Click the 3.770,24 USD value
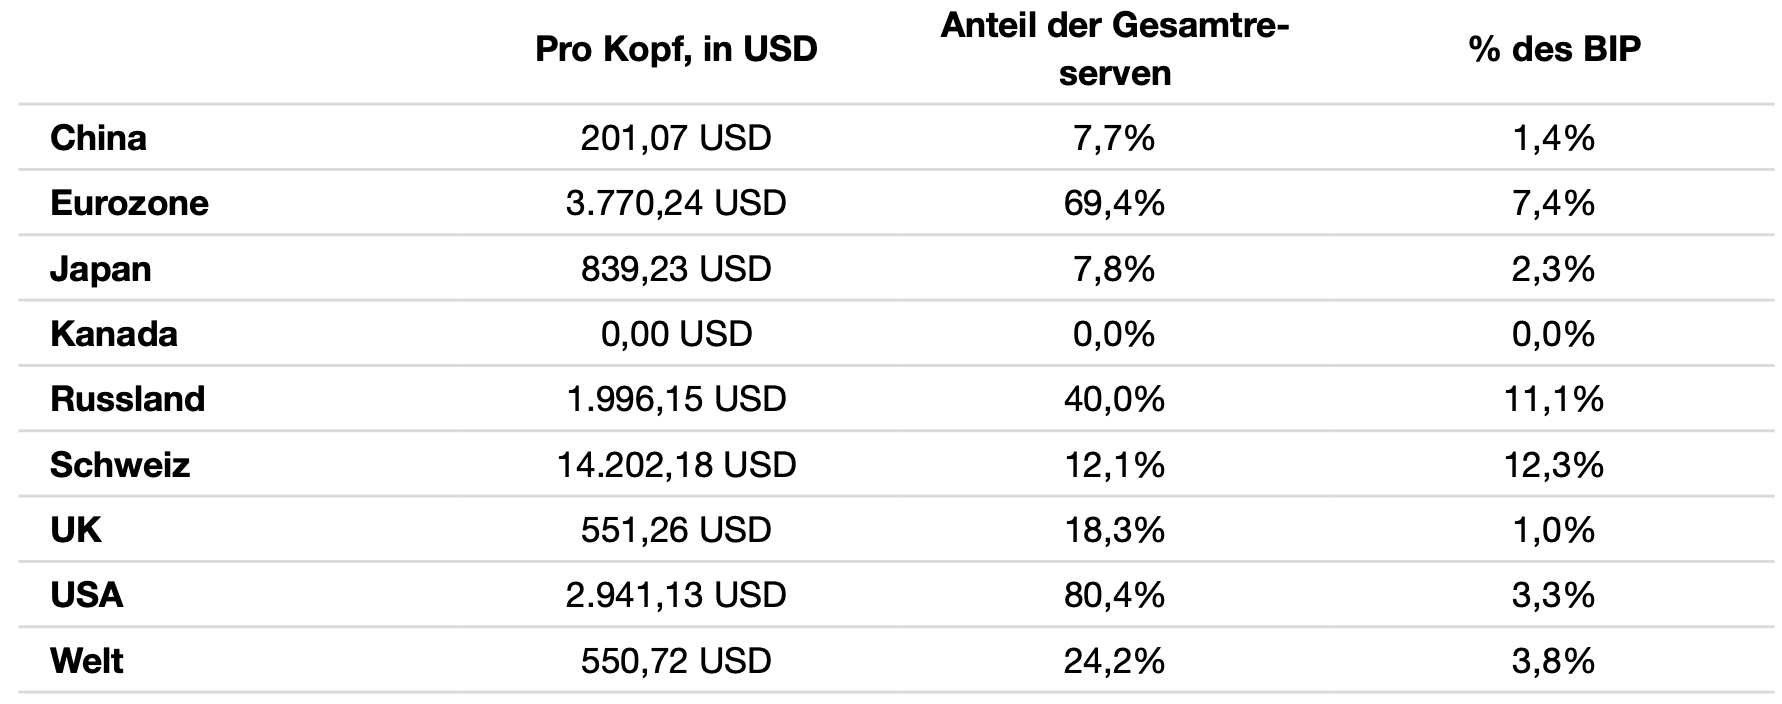Image resolution: width=1782 pixels, height=704 pixels. [676, 204]
